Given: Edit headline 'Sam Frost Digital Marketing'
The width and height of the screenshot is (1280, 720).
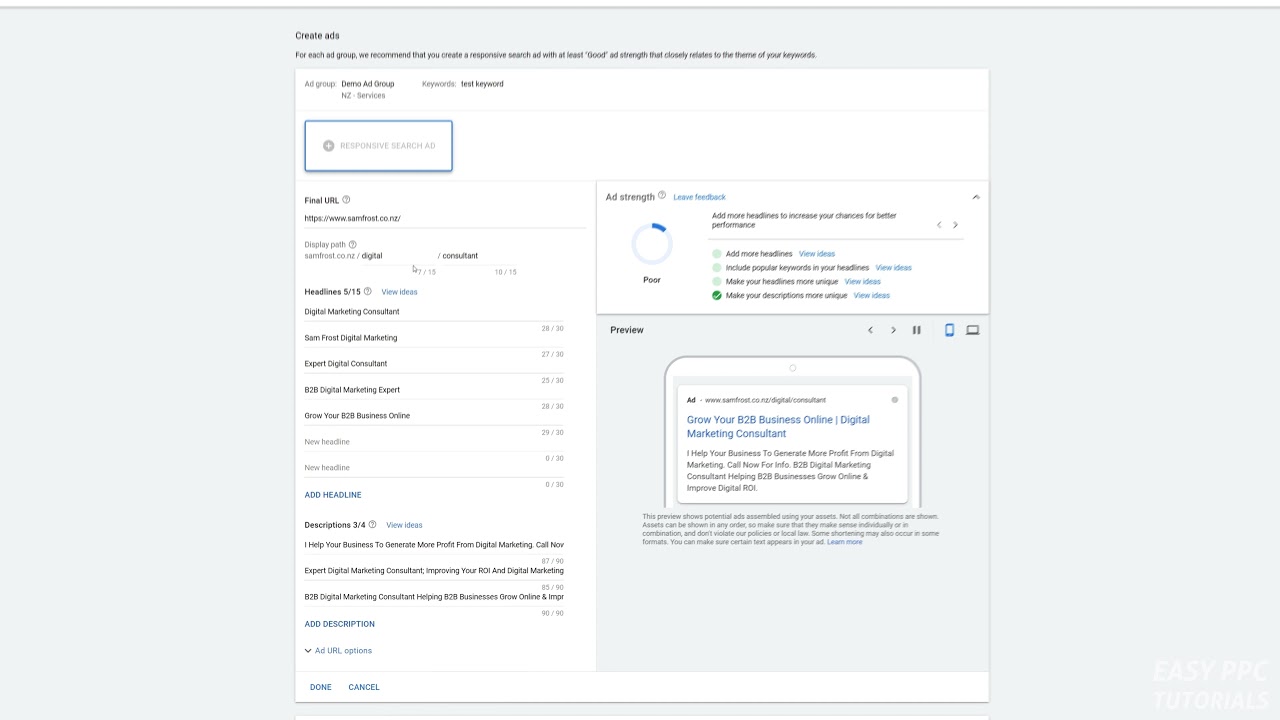Looking at the screenshot, I should click(434, 338).
